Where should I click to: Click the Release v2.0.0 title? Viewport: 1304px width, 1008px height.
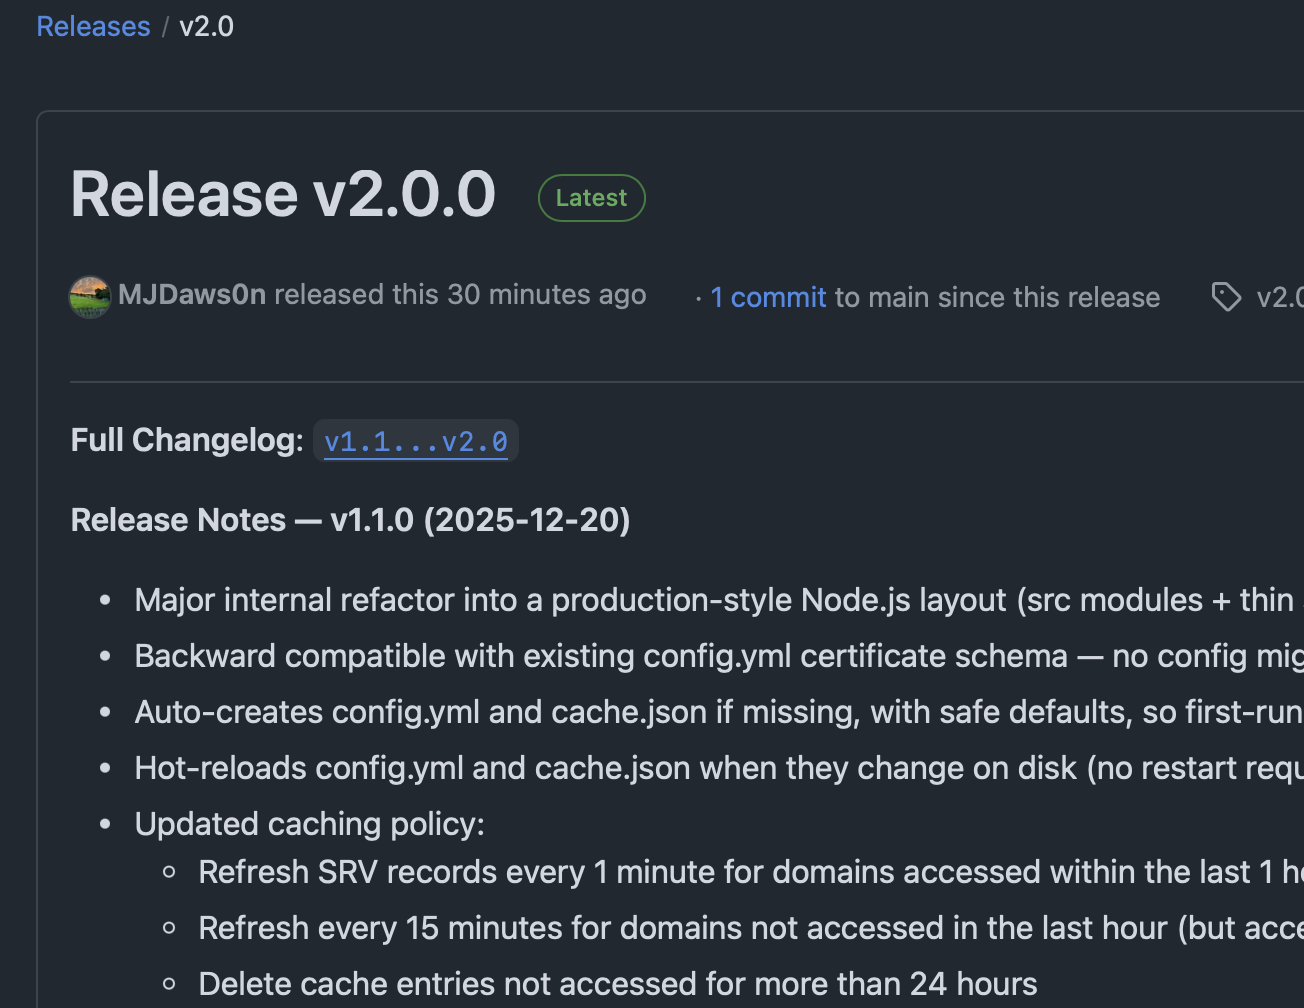[x=283, y=194]
